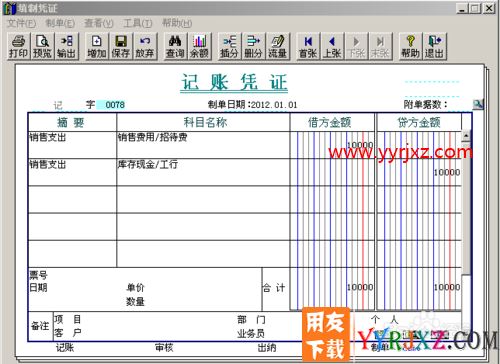Close the voucher window

[x=489, y=8]
